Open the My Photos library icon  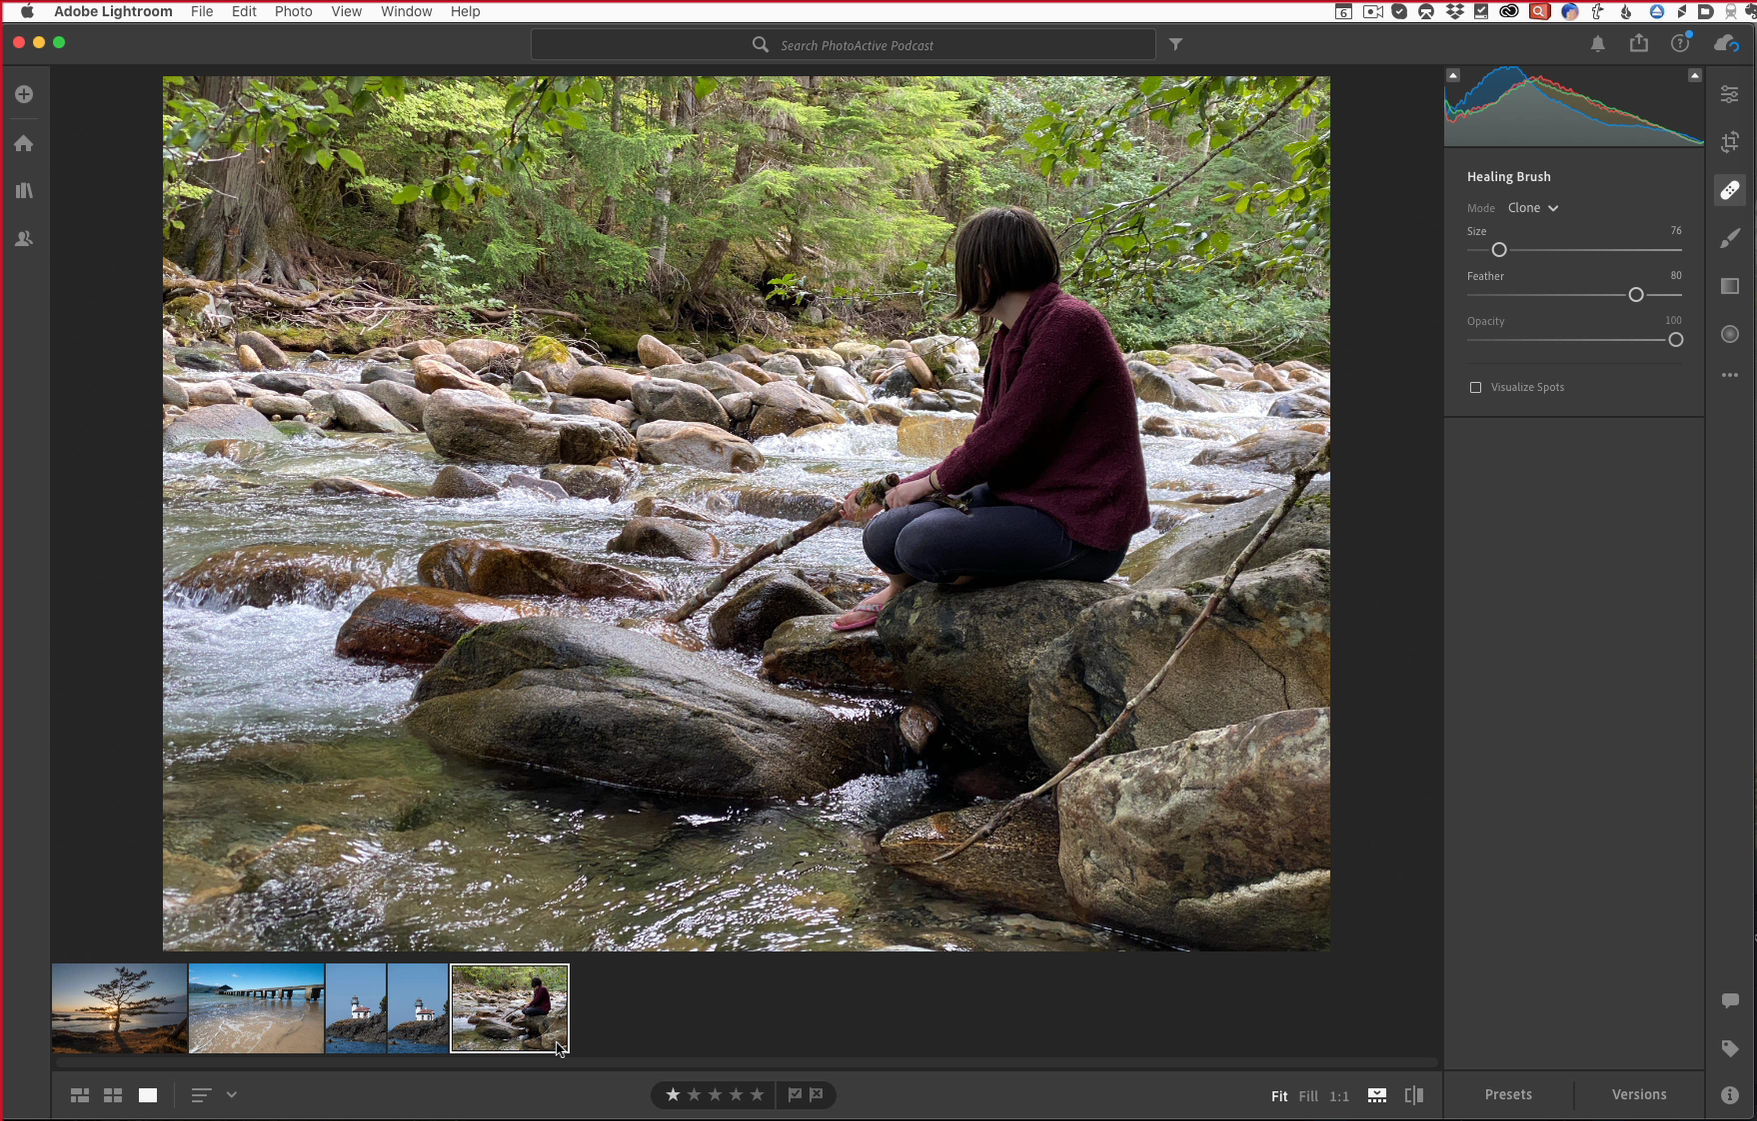click(24, 190)
